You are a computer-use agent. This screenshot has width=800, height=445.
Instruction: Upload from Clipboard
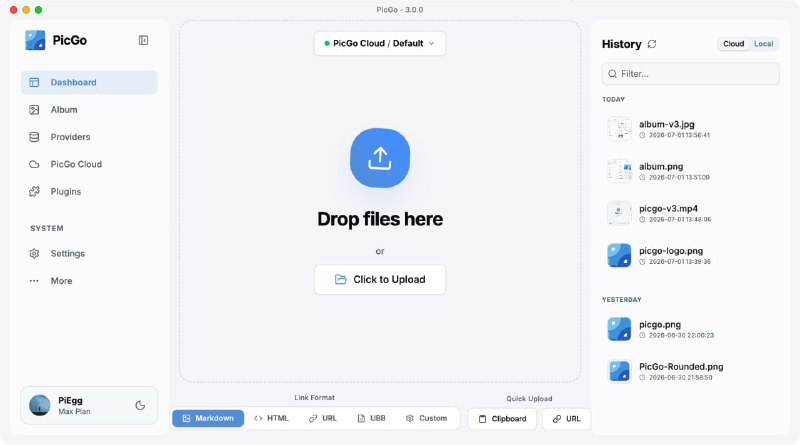[x=503, y=418]
